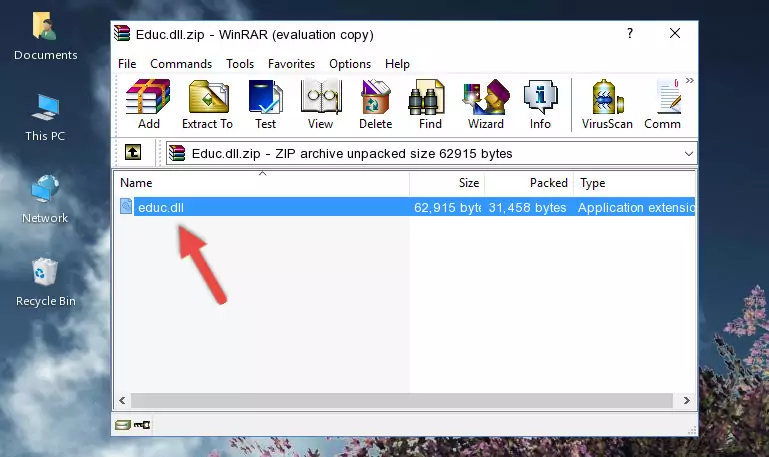This screenshot has height=457, width=769.
Task: Open the Favorites menu
Action: pyautogui.click(x=291, y=64)
